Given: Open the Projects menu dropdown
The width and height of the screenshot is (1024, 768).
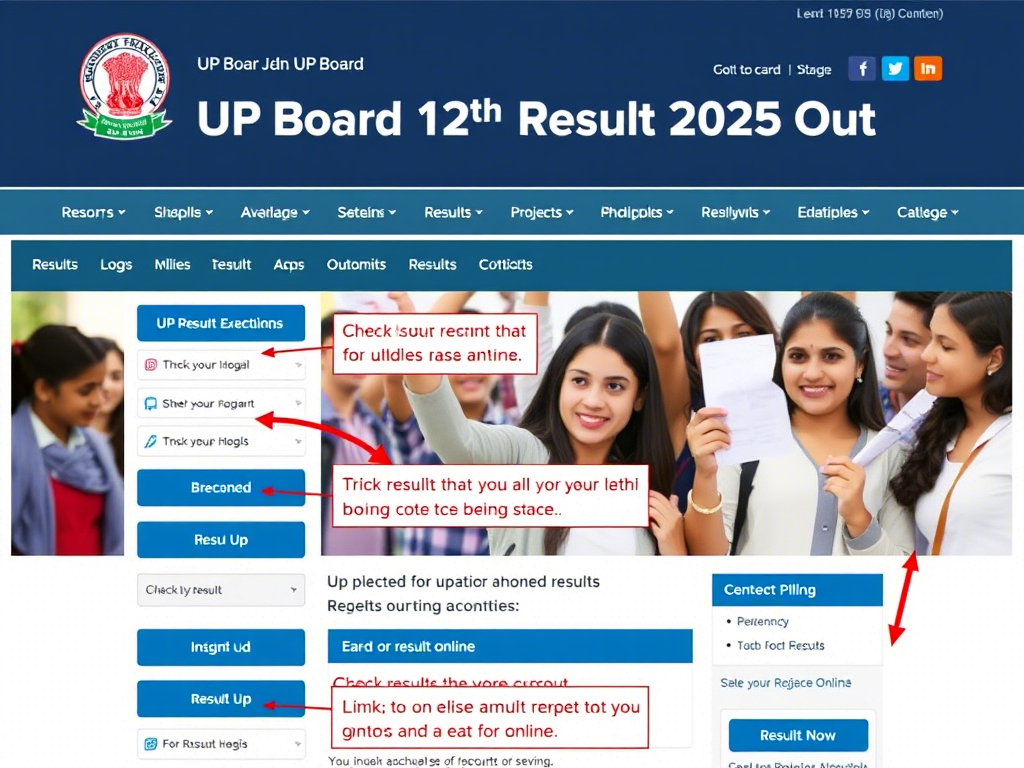Looking at the screenshot, I should pyautogui.click(x=541, y=212).
